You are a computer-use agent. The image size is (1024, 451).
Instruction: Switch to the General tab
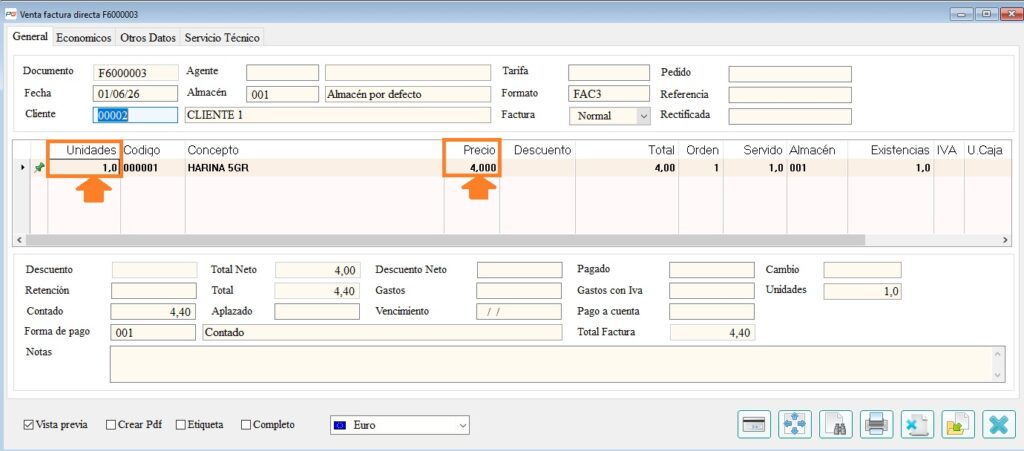[x=30, y=37]
